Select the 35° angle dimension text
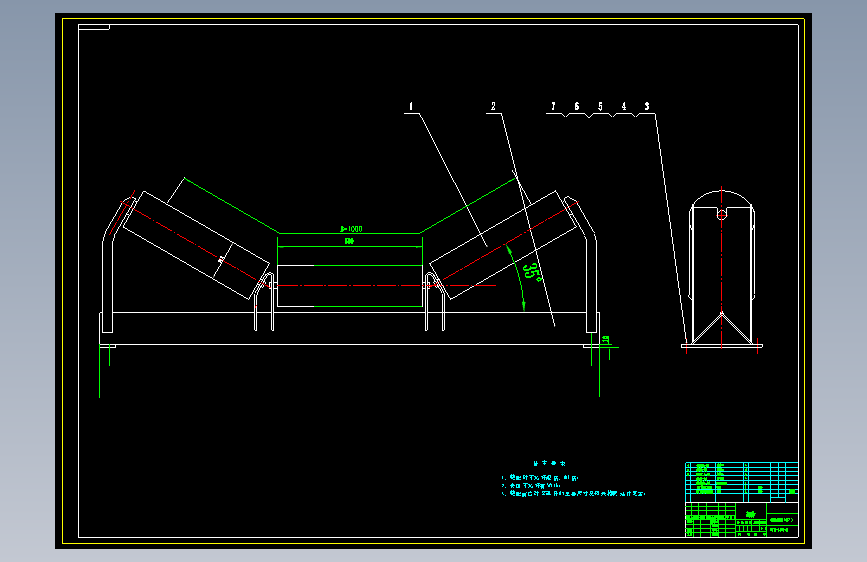The height and width of the screenshot is (562, 867). [x=531, y=271]
